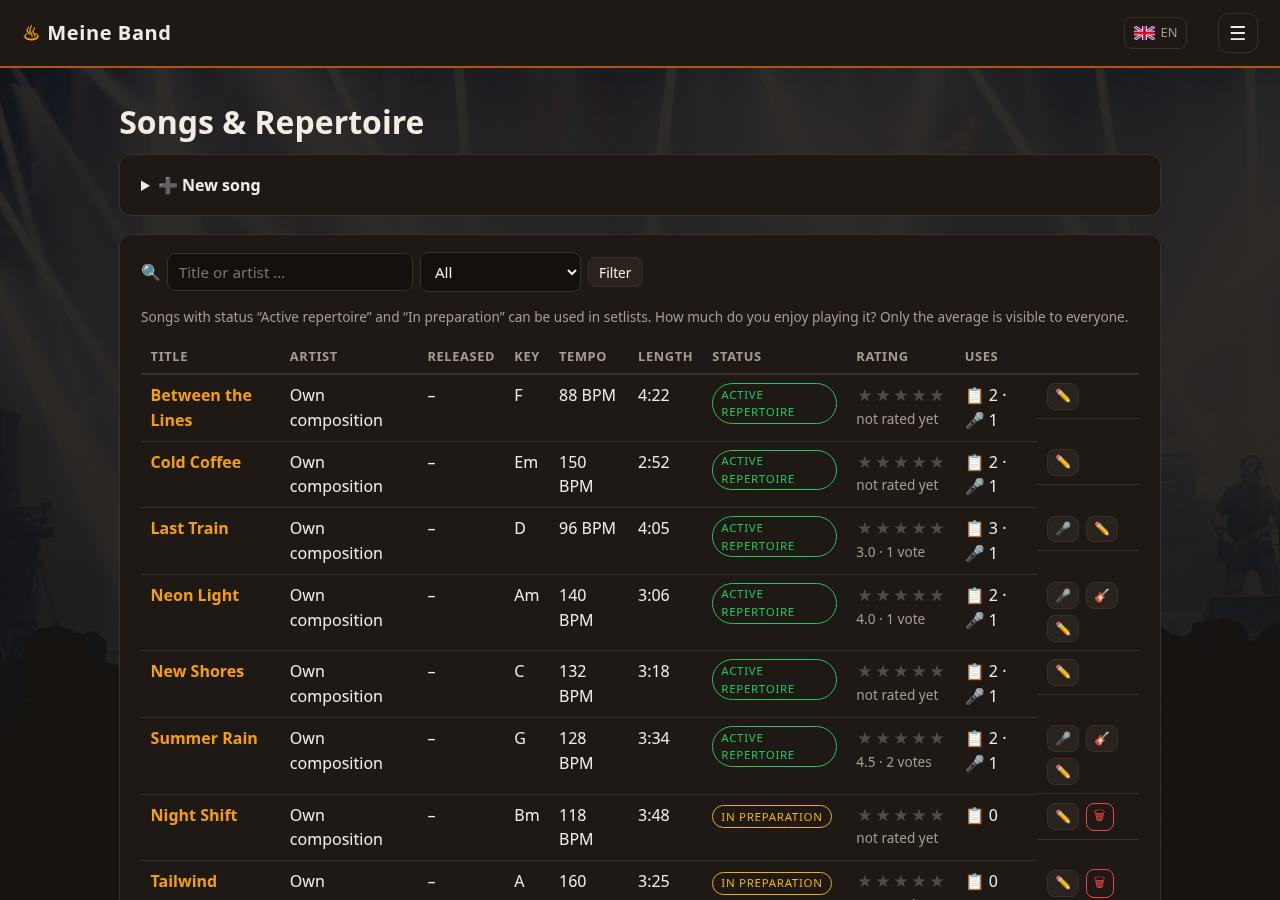Open the Last Train song page

[189, 528]
